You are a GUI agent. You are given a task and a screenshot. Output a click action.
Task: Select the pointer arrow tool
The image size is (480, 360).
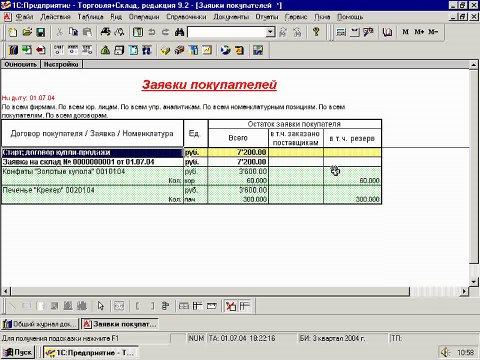point(101,306)
